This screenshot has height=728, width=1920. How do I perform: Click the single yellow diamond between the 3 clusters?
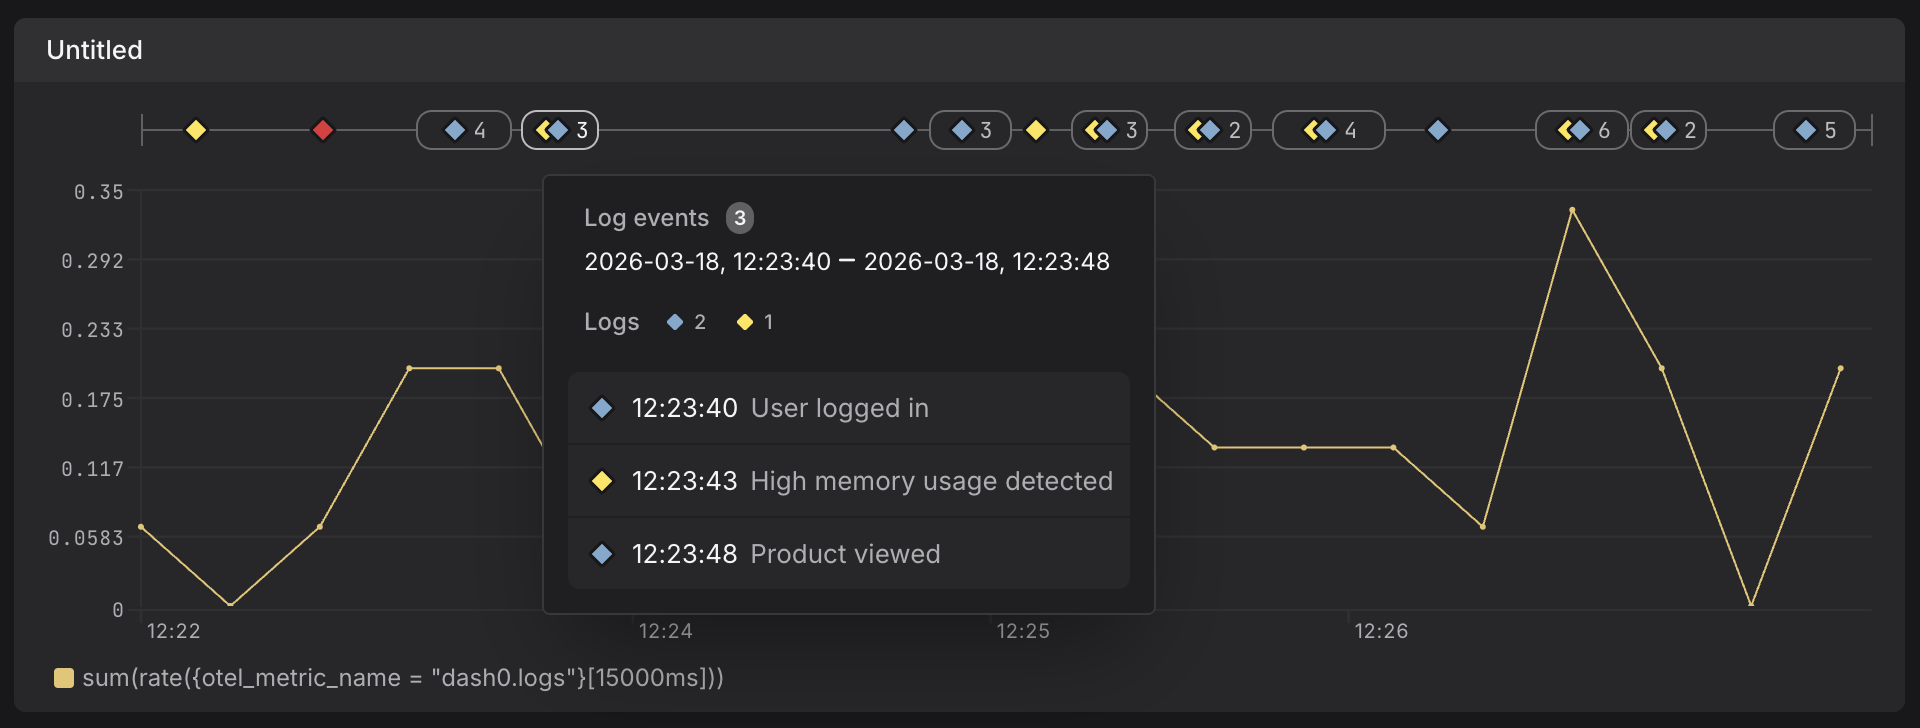pos(1036,130)
